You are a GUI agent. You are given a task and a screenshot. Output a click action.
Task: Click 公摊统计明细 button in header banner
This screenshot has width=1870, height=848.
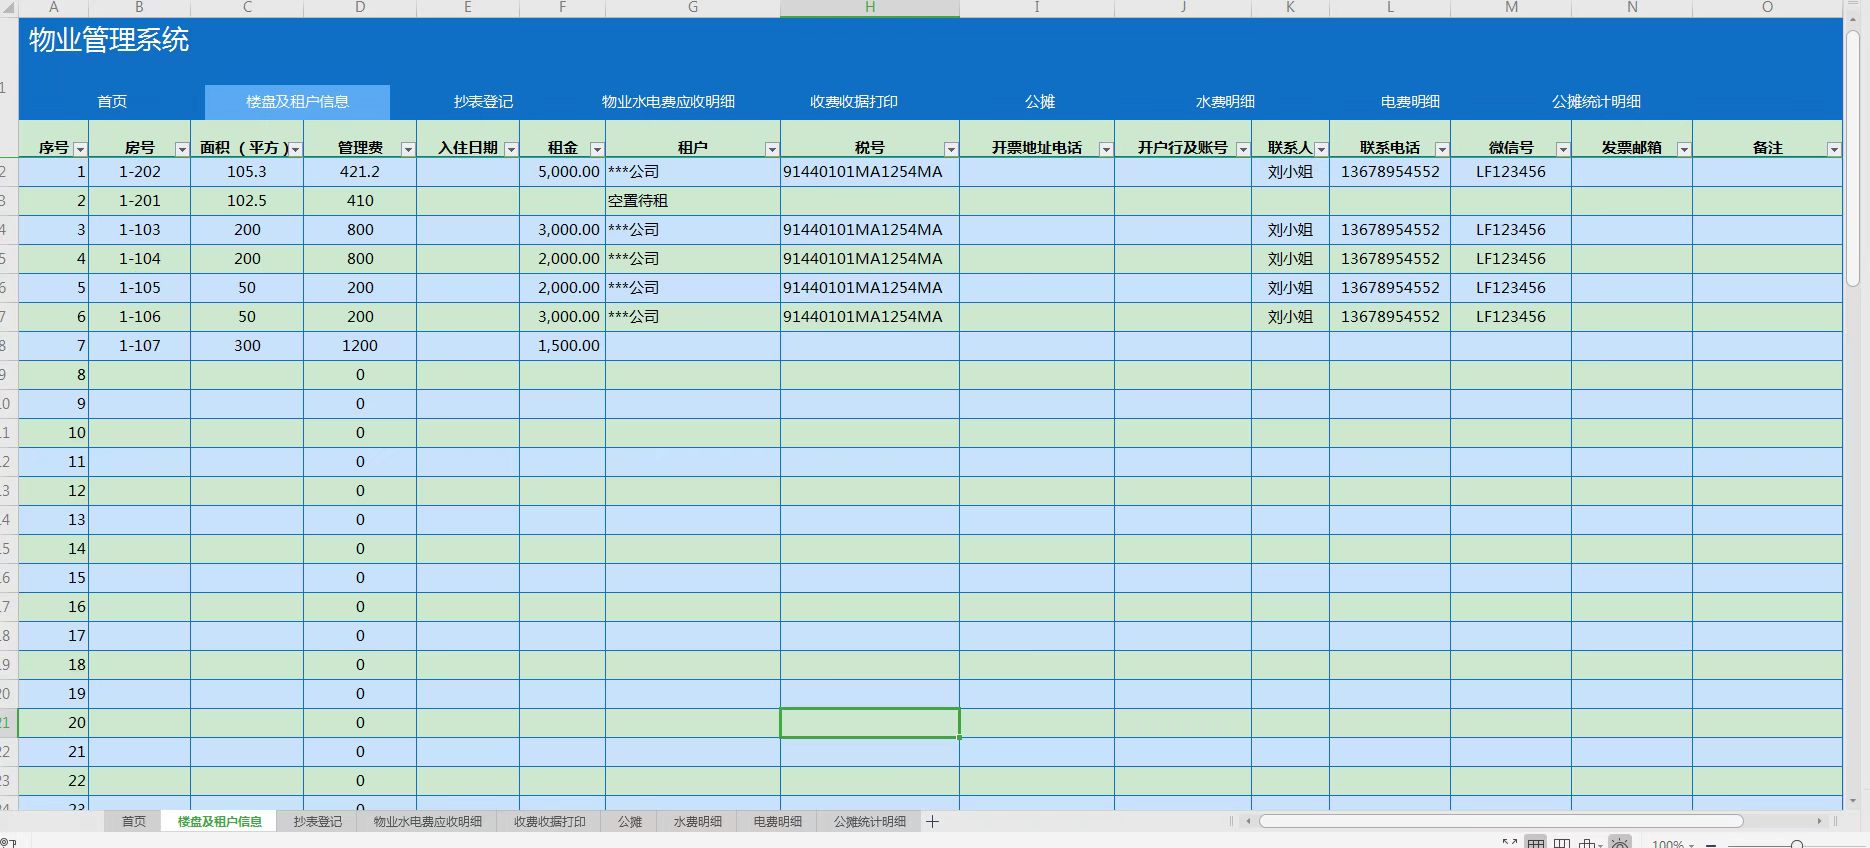1596,102
